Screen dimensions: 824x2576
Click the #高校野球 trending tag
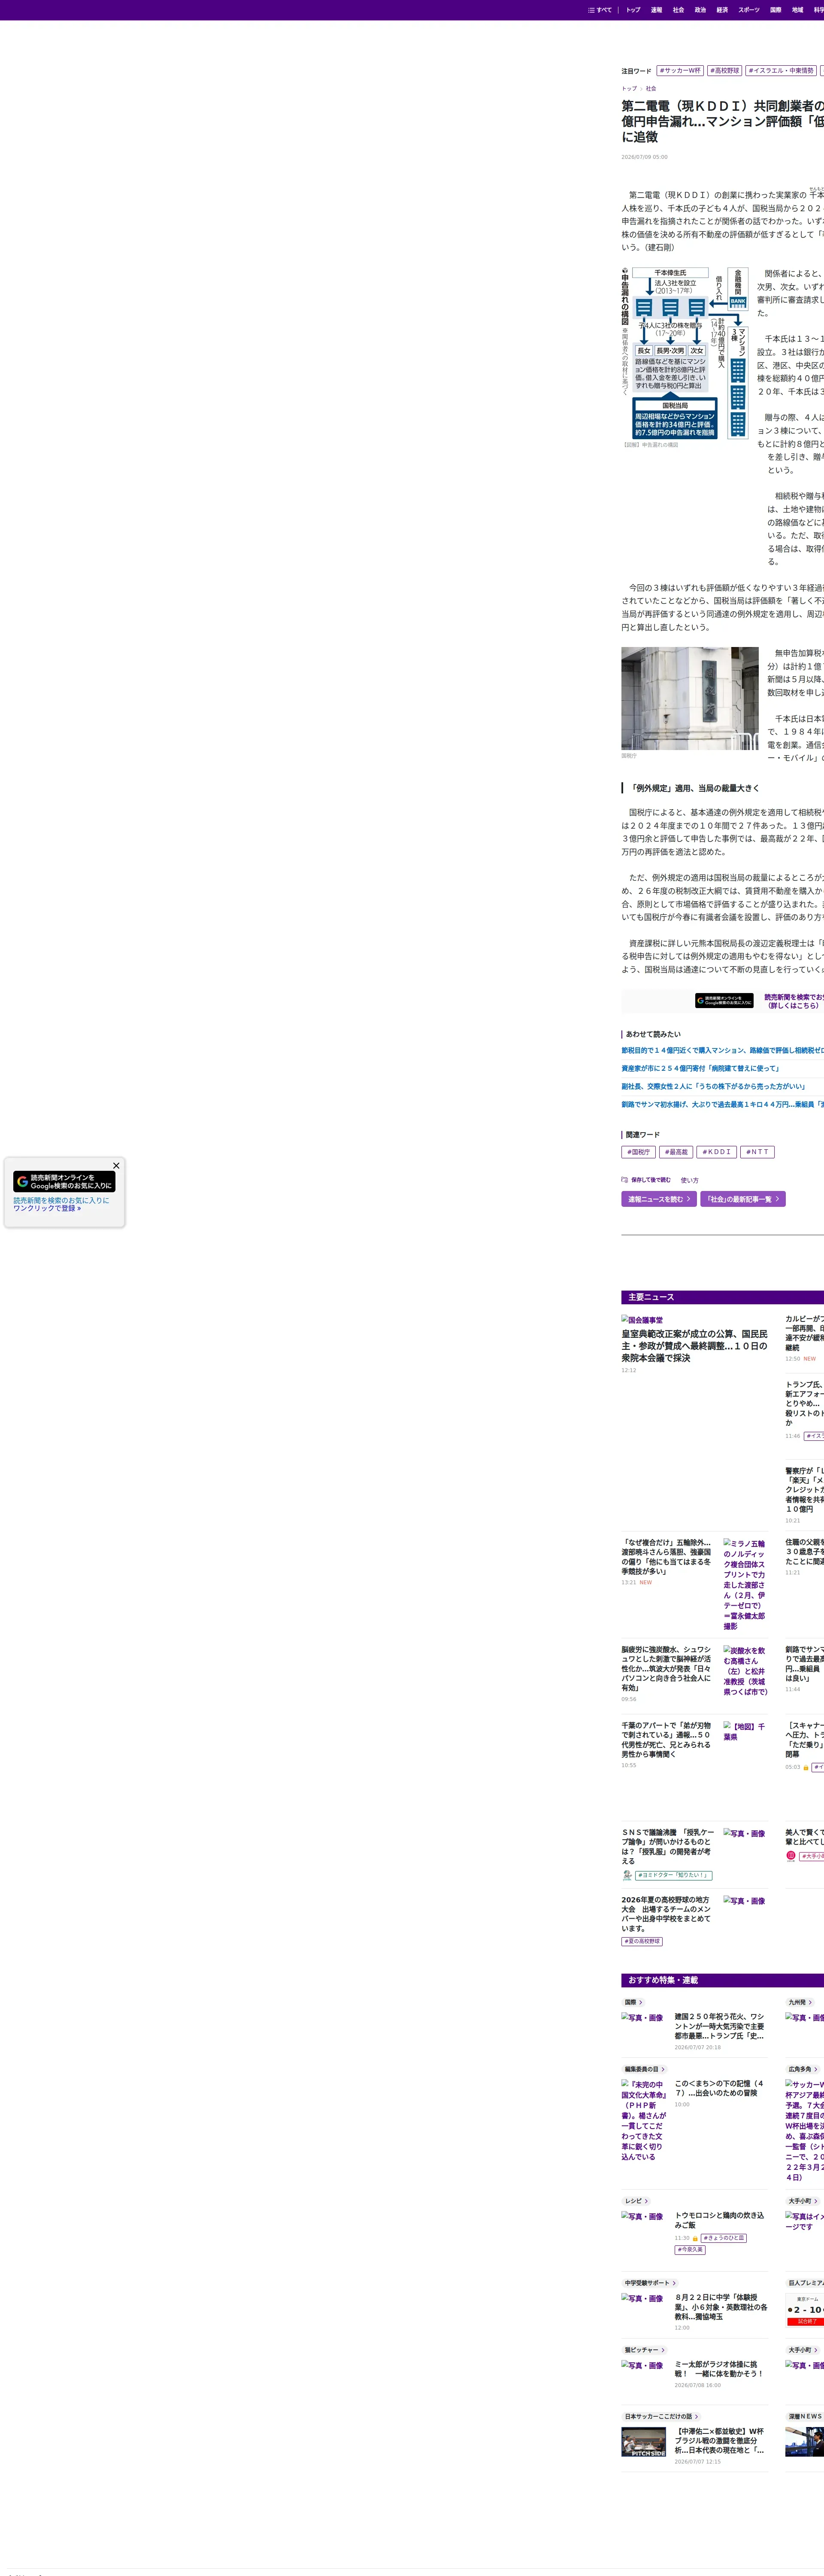pos(725,71)
